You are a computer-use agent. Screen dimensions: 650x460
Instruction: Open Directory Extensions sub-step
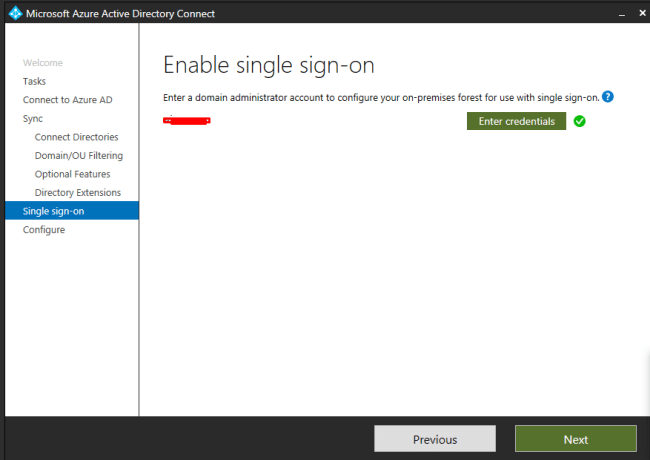(x=78, y=192)
